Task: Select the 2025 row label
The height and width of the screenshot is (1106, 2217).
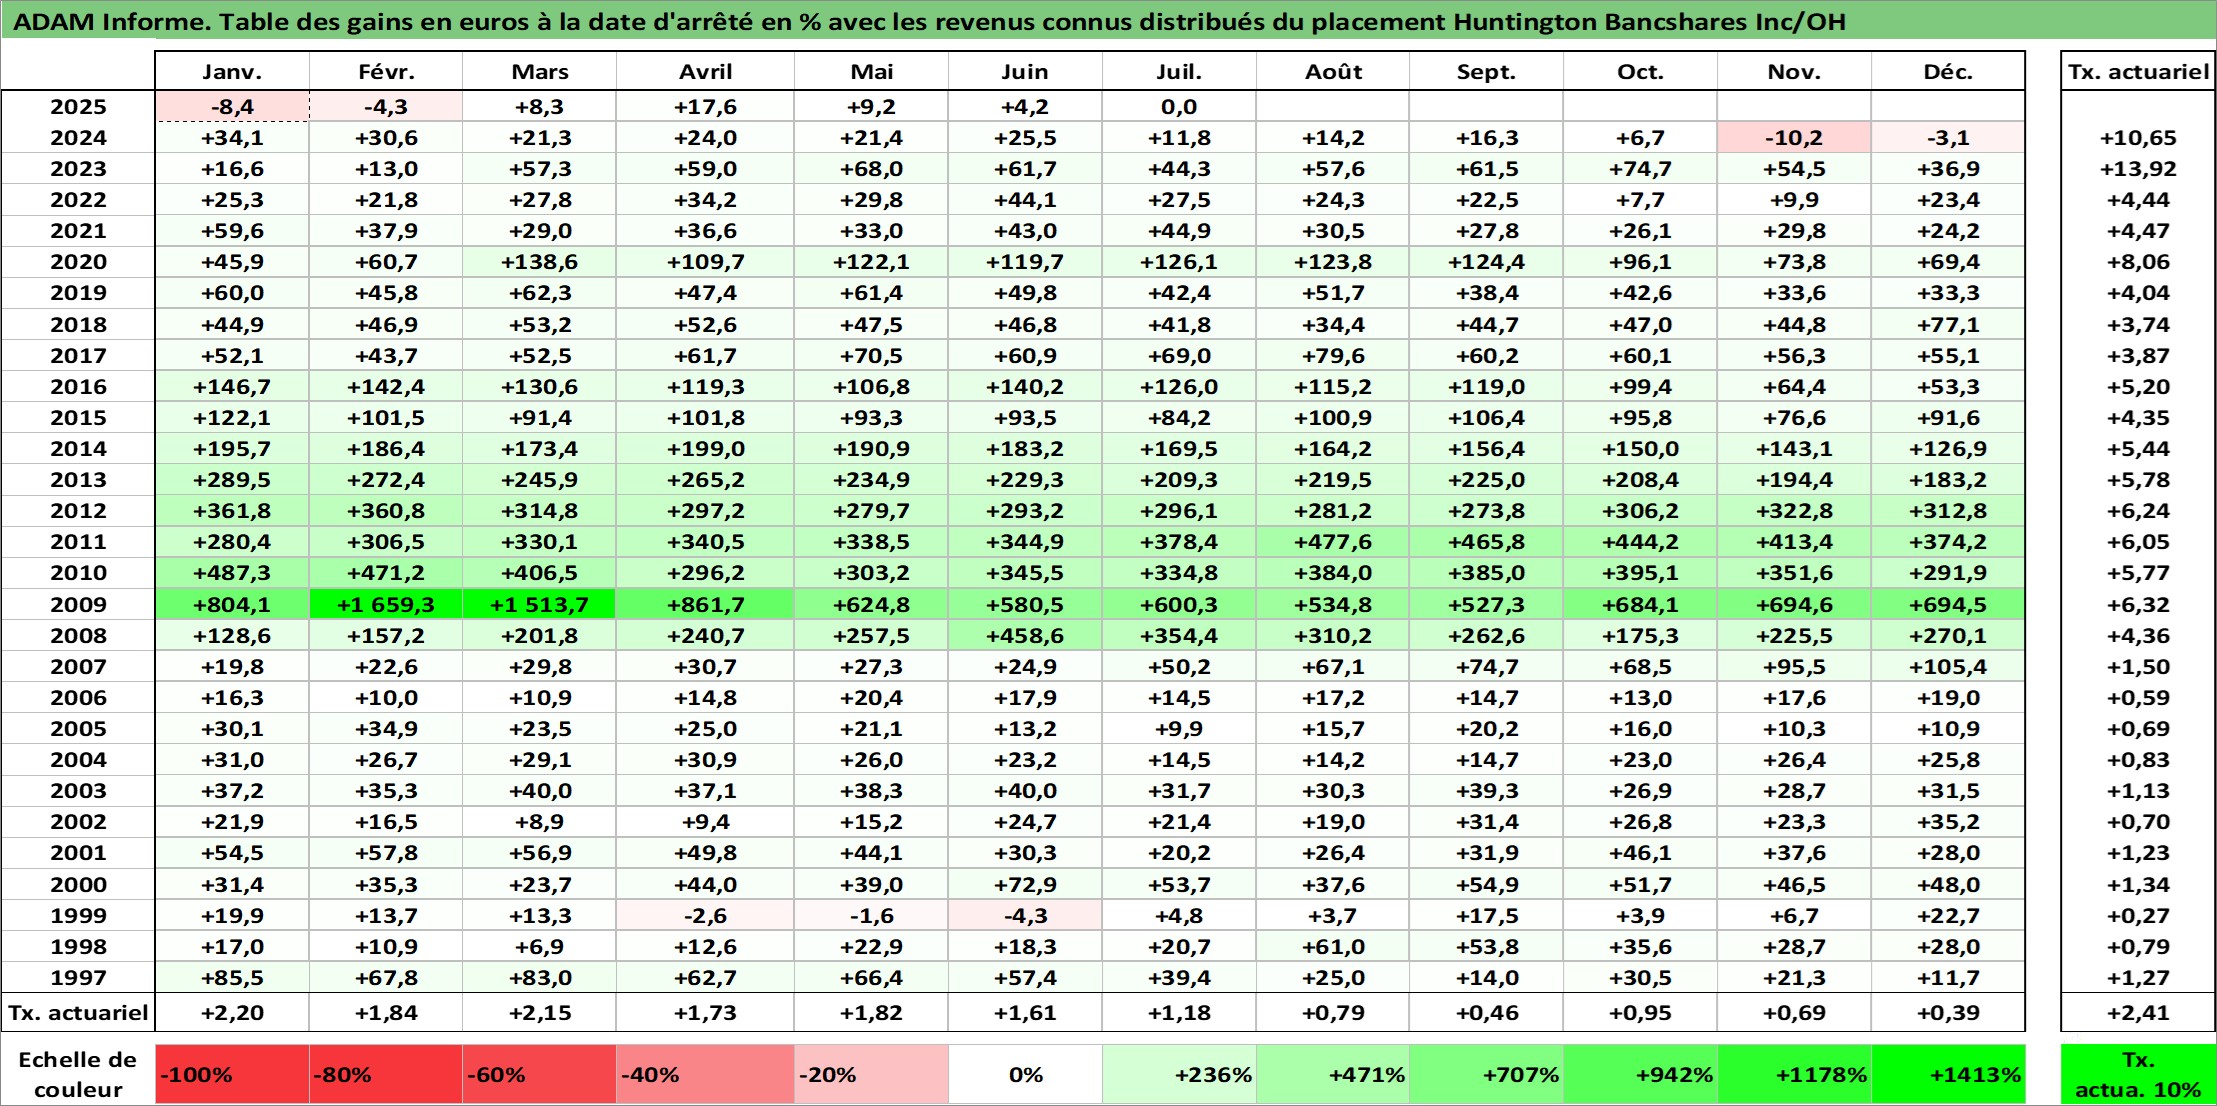Action: click(x=78, y=107)
